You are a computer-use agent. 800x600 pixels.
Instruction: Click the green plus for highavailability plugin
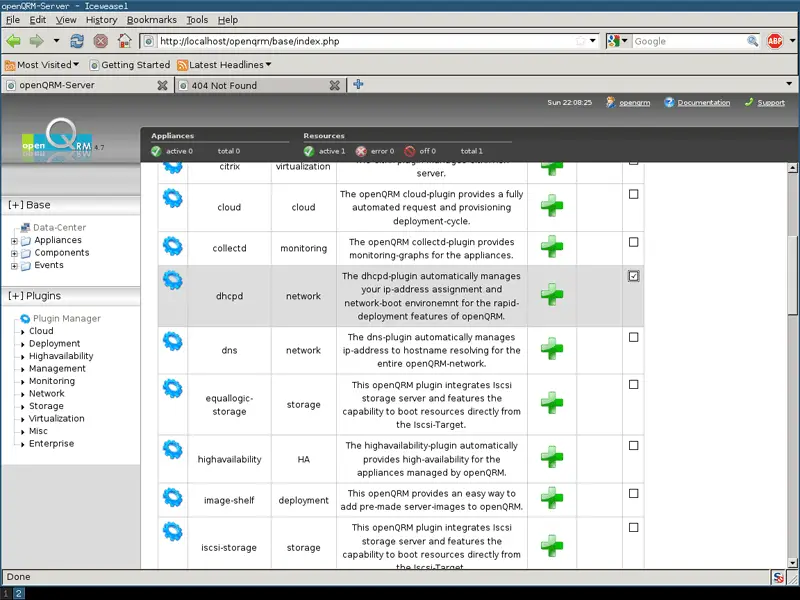[551, 458]
